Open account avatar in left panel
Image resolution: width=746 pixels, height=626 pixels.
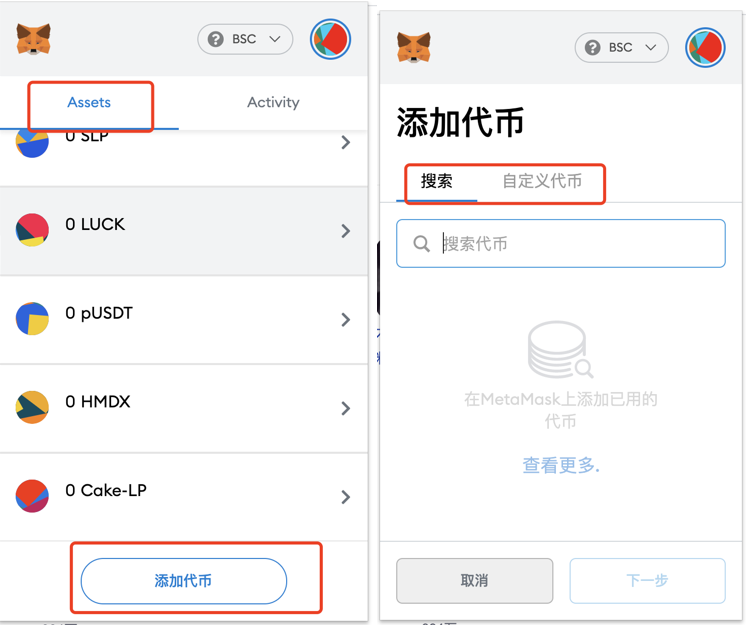click(x=330, y=39)
